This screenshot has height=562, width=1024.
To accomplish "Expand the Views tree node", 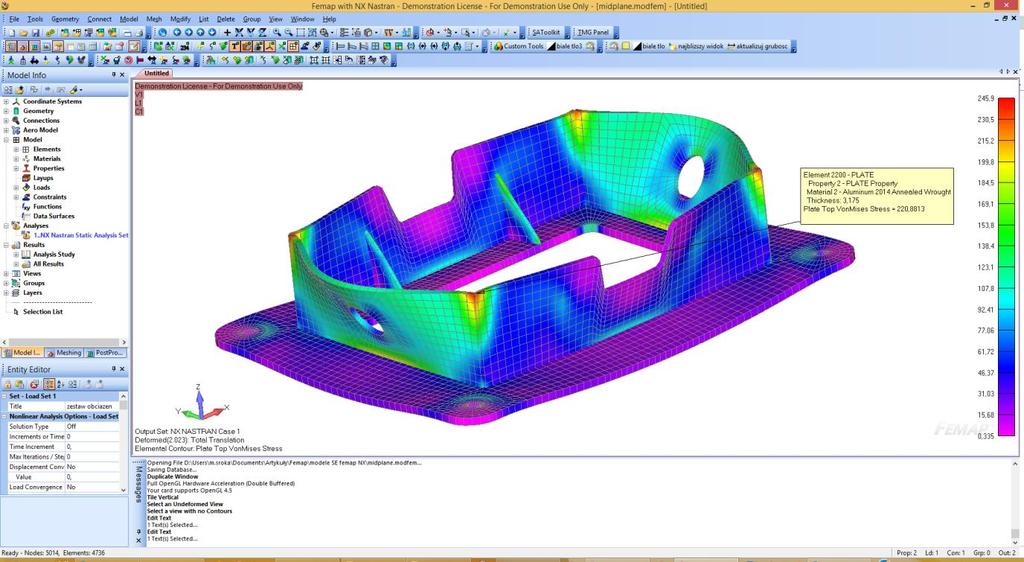I will tap(7, 273).
